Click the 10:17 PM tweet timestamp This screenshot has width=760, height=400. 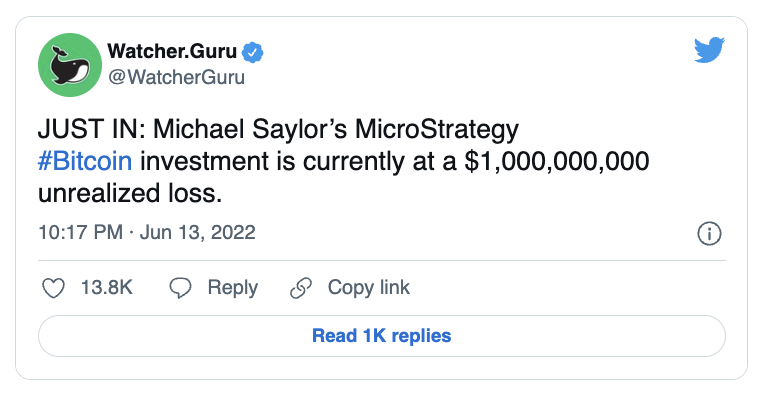(81, 233)
